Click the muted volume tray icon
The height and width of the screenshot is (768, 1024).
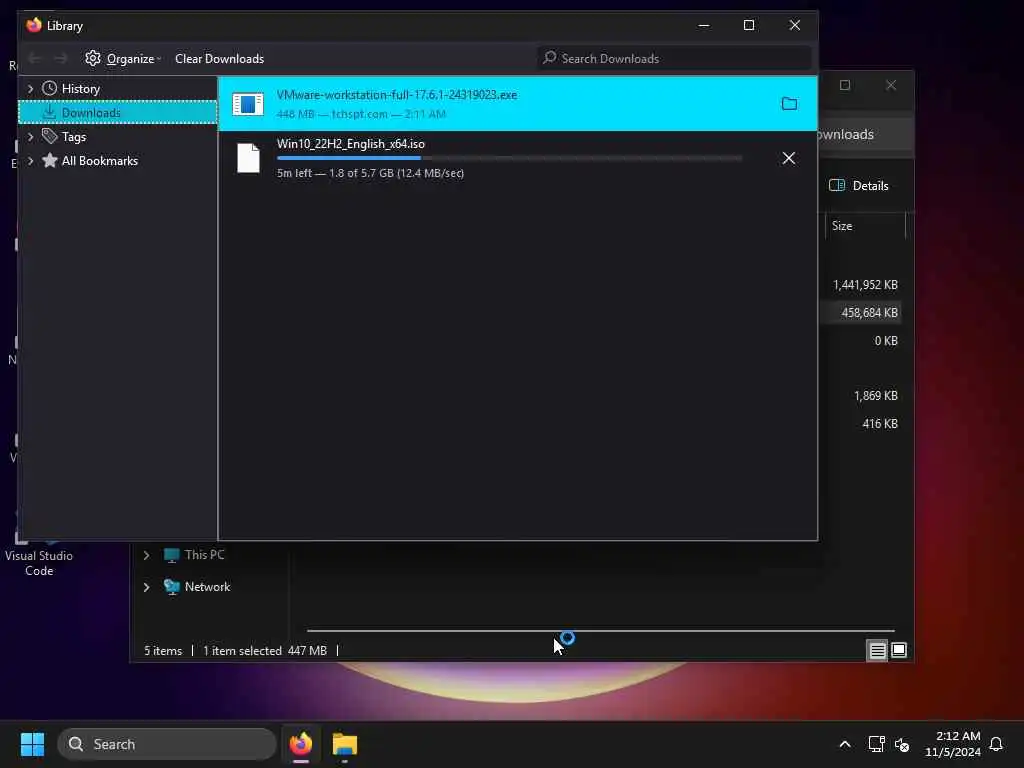[902, 744]
